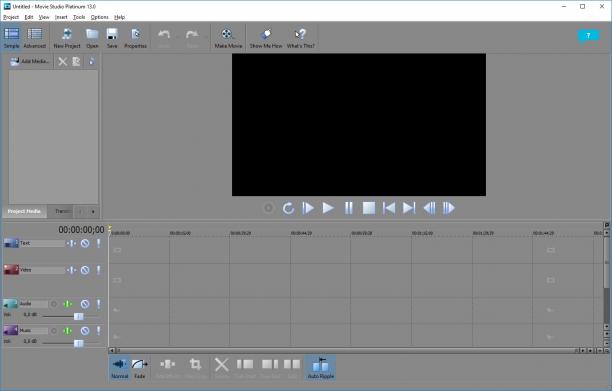
Task: Start playback with Play button
Action: (x=328, y=208)
